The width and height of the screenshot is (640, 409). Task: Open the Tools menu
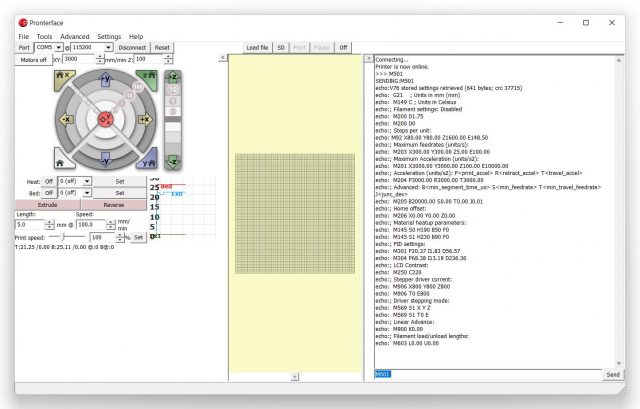coord(44,36)
